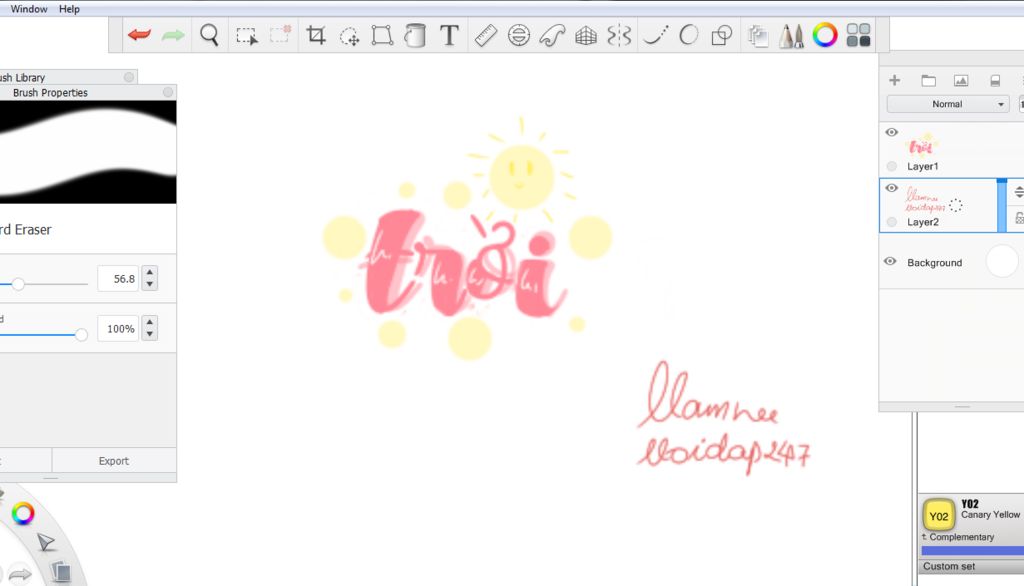The width and height of the screenshot is (1024, 586).
Task: Select the rectangular Selection tool
Action: click(x=246, y=35)
